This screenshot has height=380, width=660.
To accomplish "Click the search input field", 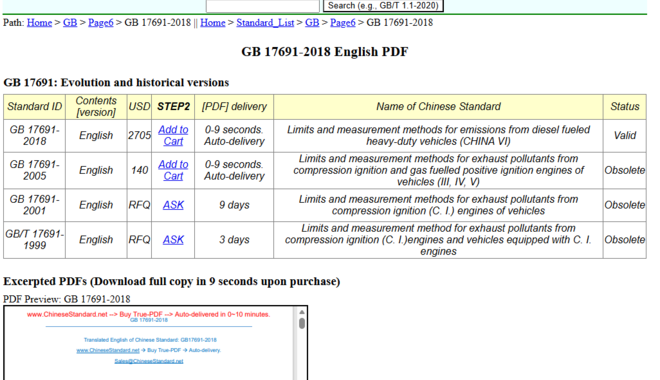I will (x=262, y=5).
